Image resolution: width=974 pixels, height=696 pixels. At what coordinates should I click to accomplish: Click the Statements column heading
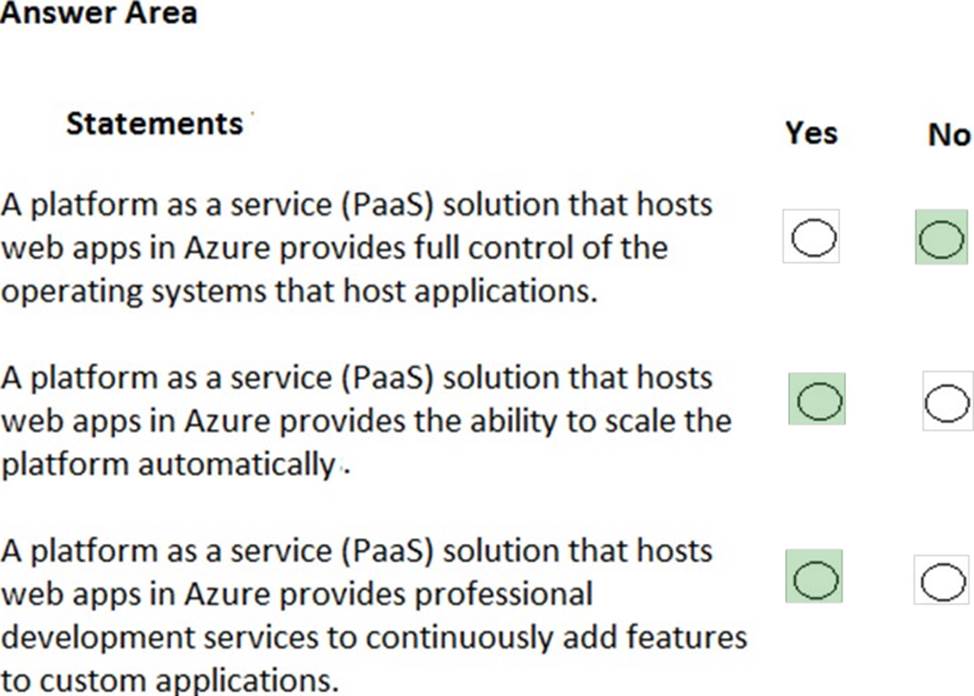click(x=155, y=124)
